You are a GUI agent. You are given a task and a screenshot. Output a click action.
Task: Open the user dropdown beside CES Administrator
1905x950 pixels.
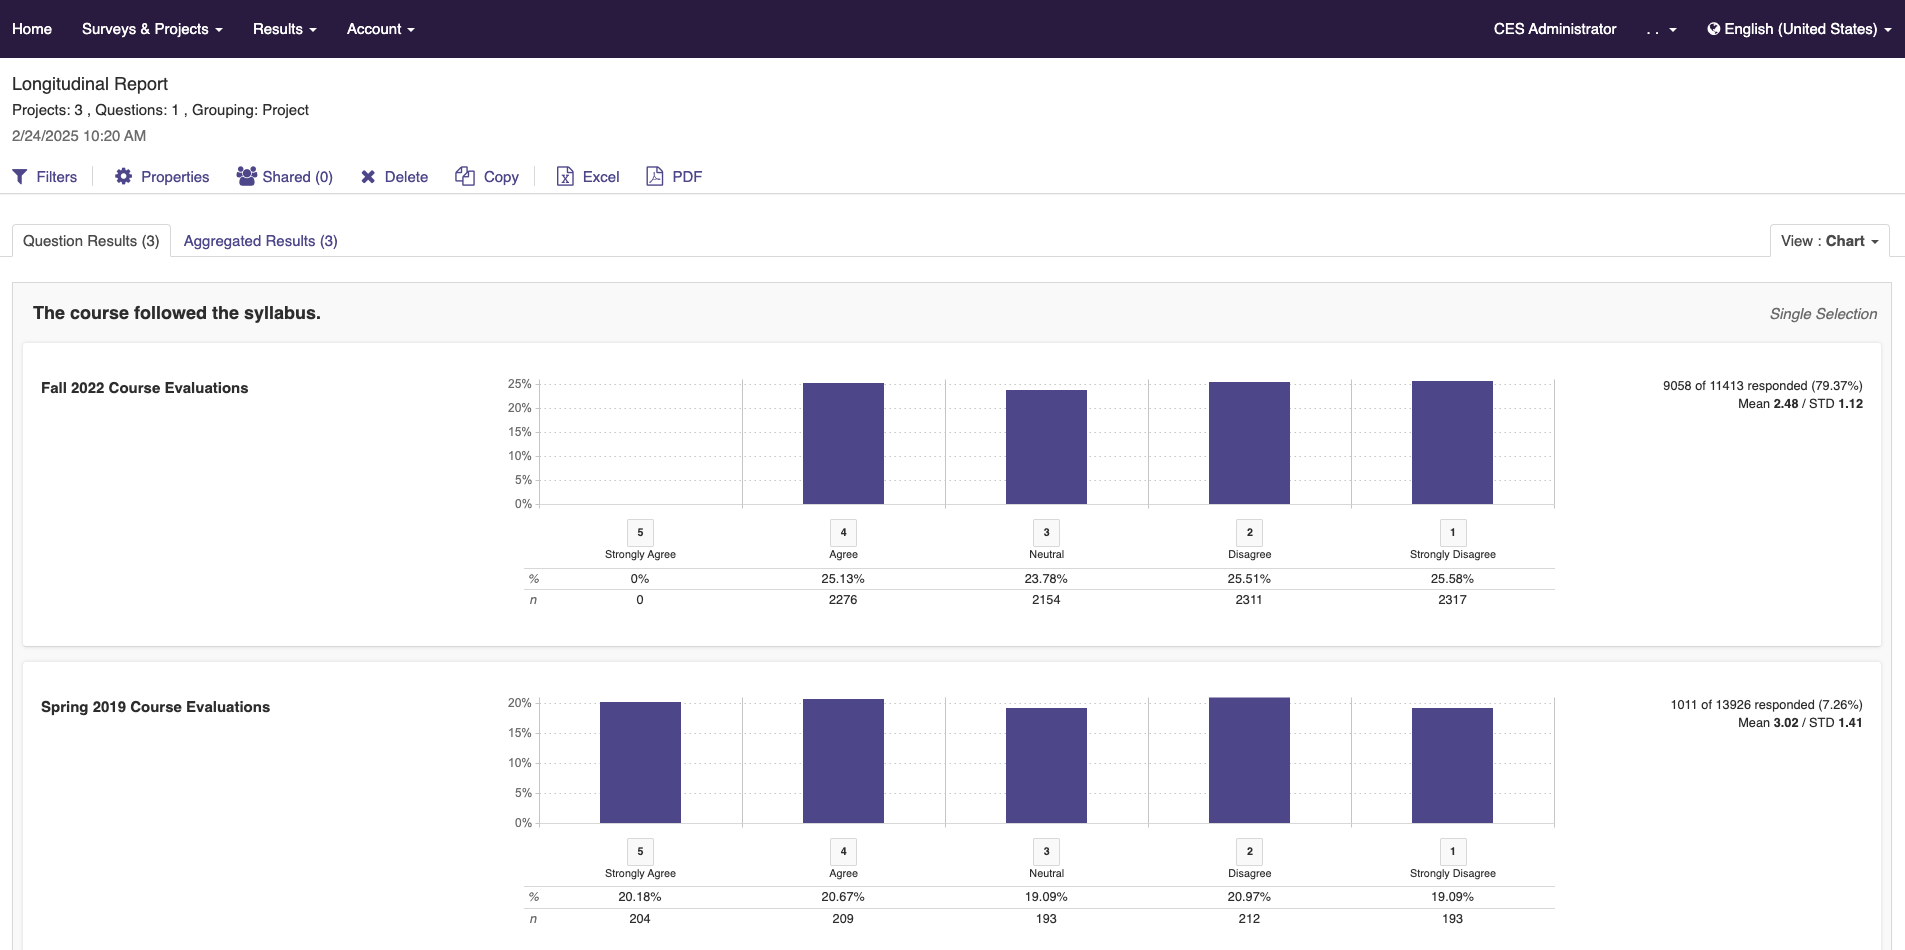(x=1661, y=30)
